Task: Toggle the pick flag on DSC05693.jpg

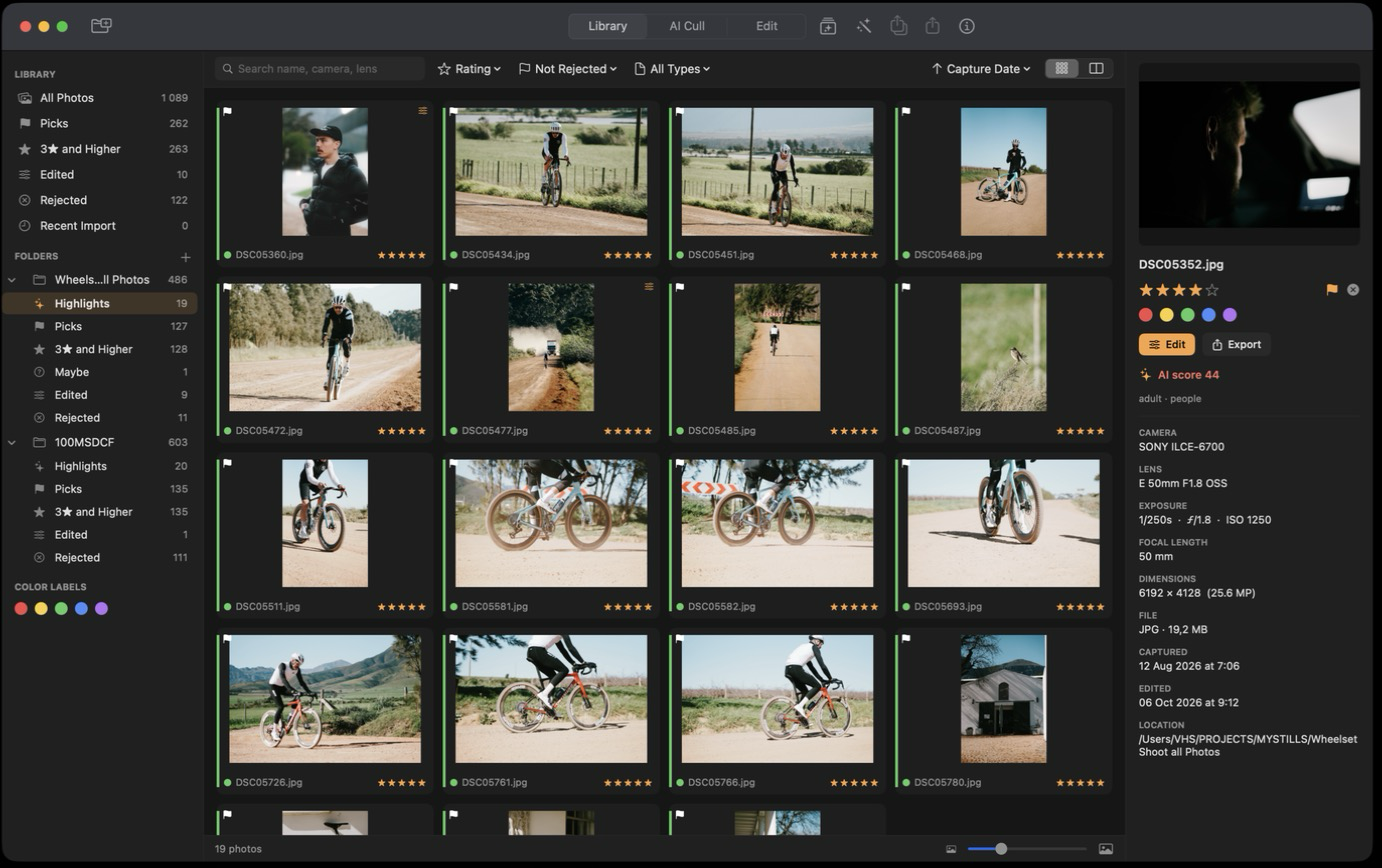Action: pyautogui.click(x=906, y=463)
